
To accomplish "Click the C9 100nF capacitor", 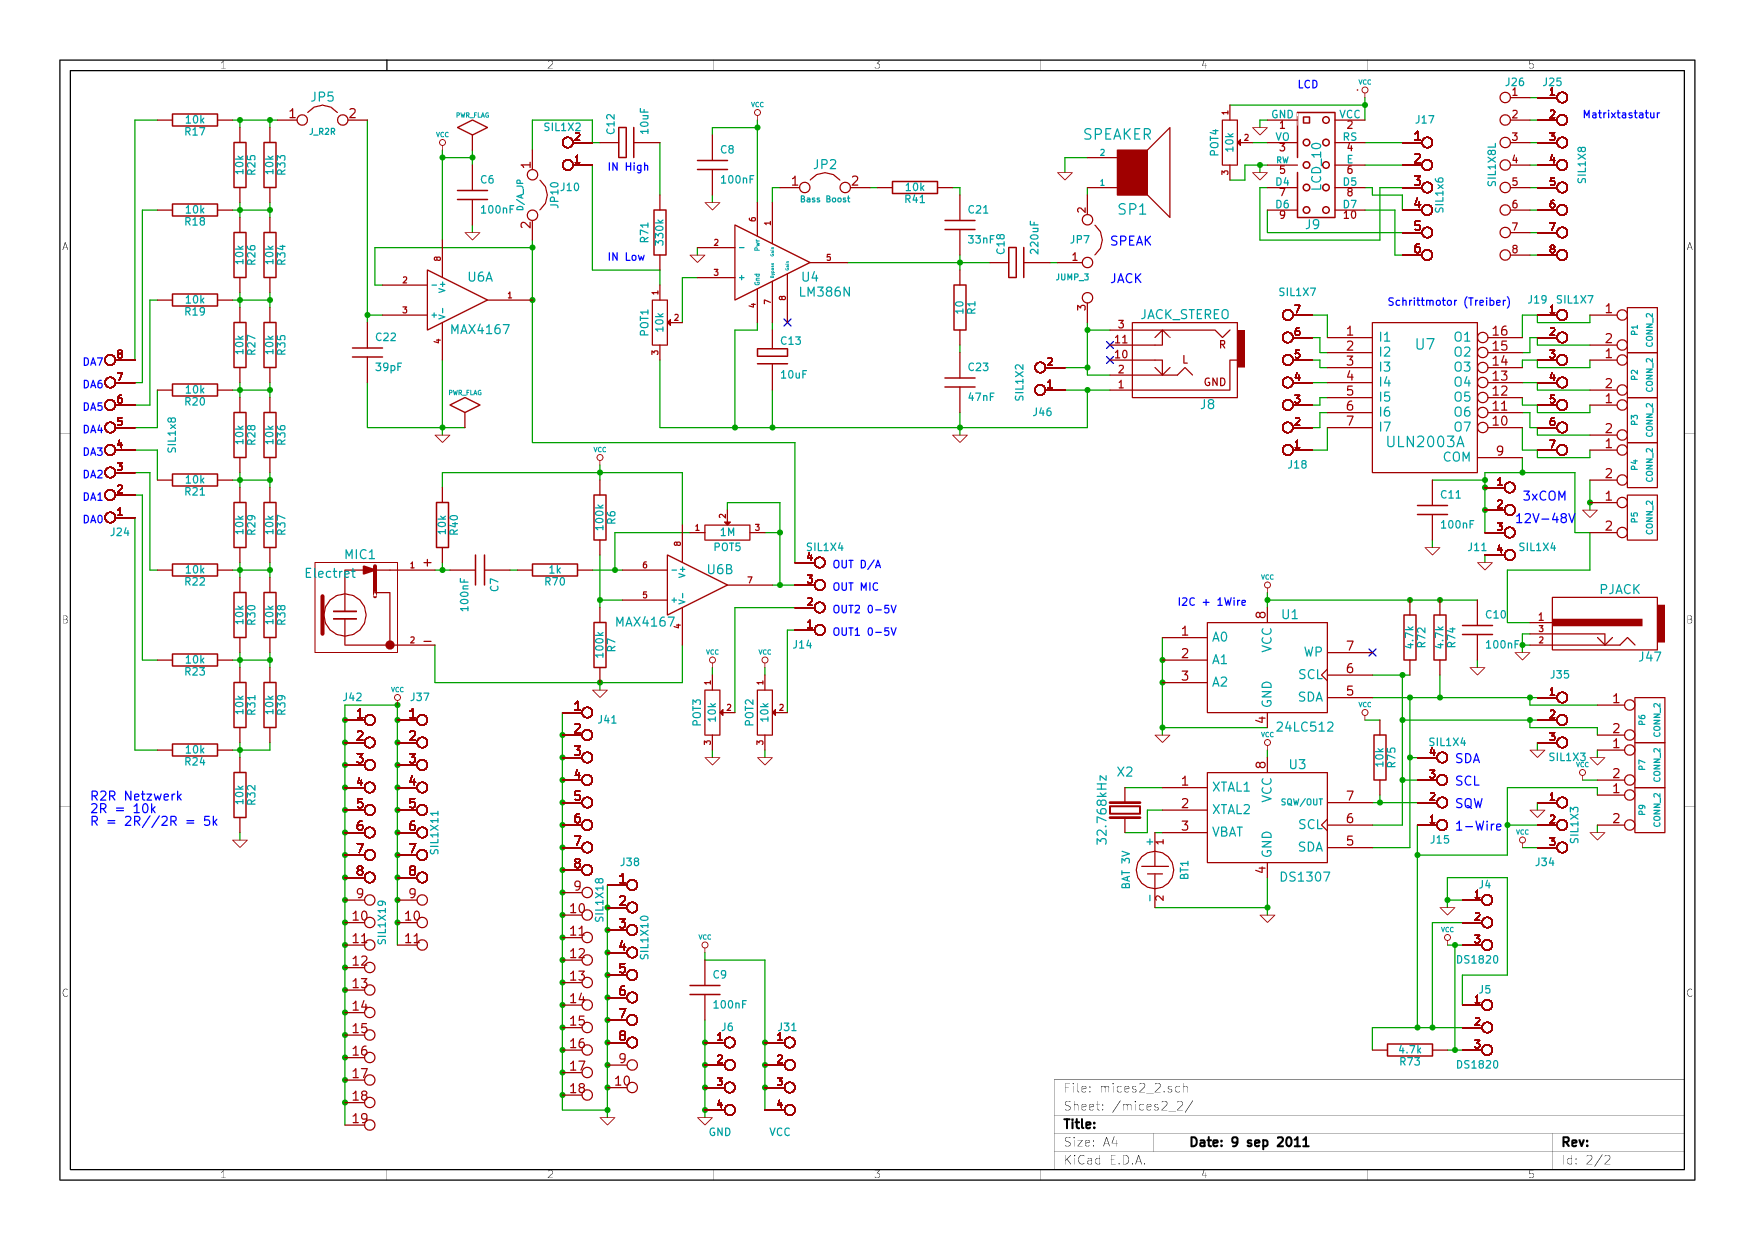I will point(705,990).
